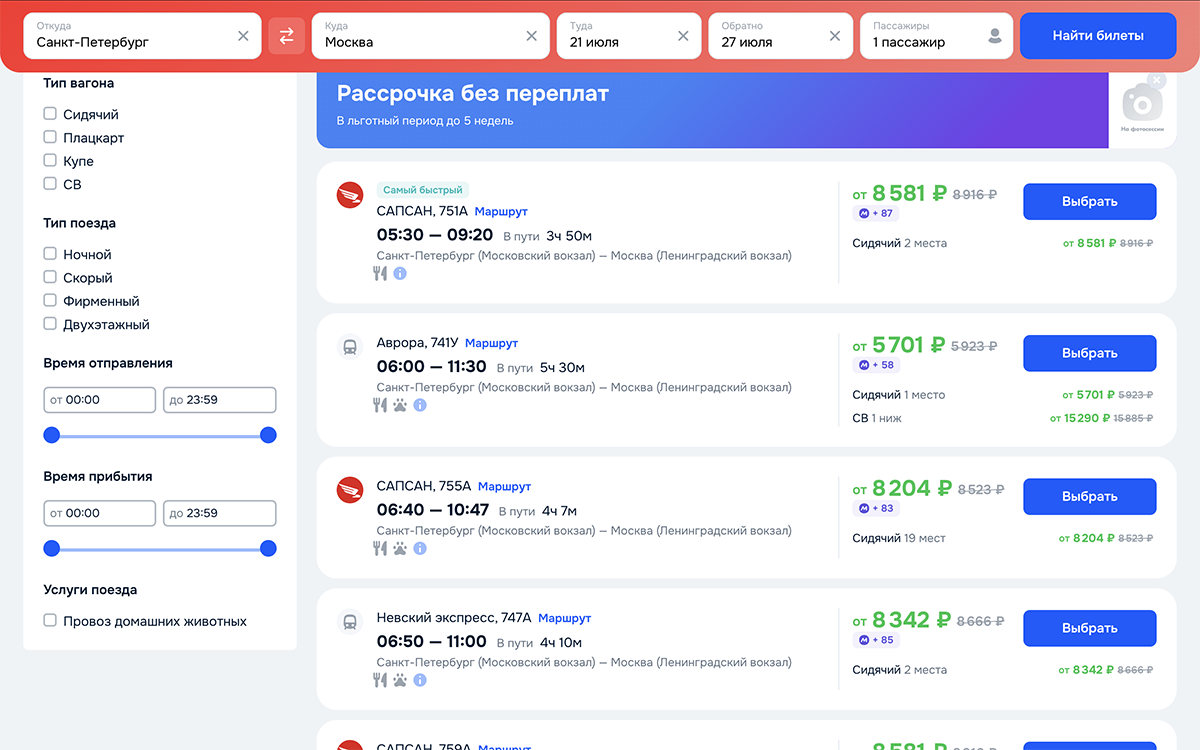Click the info icon under Невский экспресс
This screenshot has width=1200, height=750.
click(x=420, y=680)
